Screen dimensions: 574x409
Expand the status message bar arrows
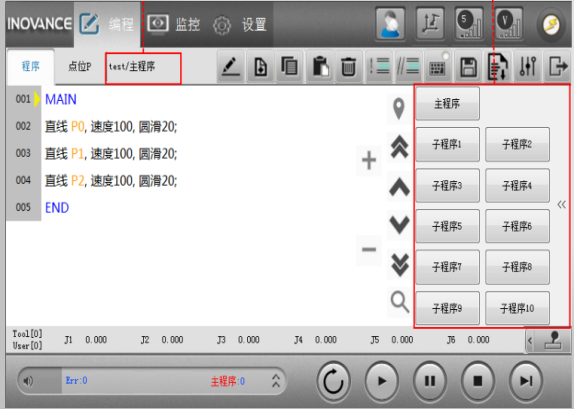[x=276, y=381]
